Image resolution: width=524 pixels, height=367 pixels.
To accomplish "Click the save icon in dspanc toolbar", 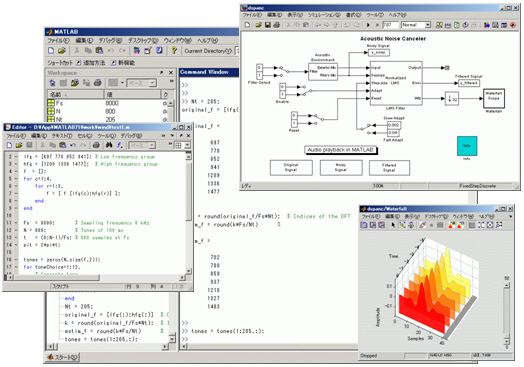I will [268, 25].
